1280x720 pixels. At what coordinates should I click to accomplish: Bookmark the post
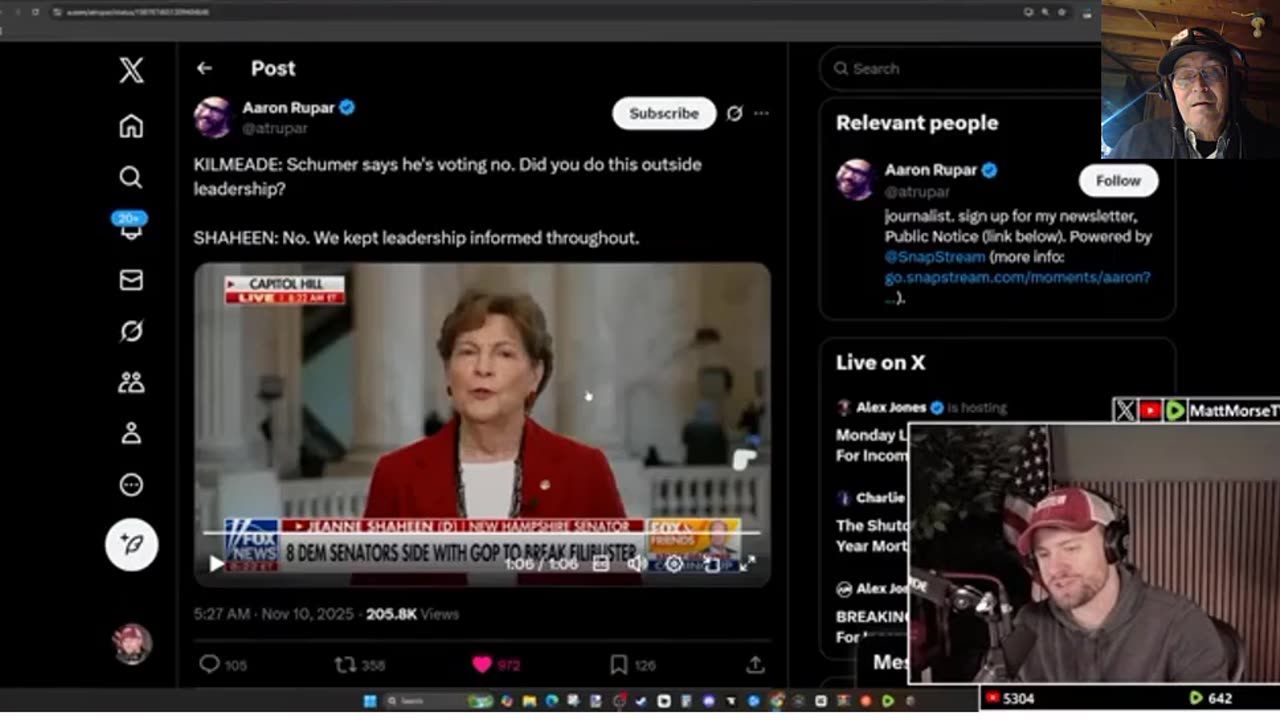coord(618,664)
